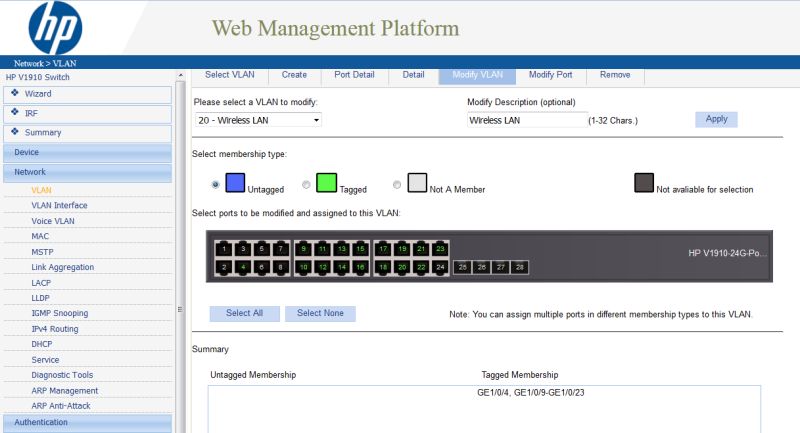The height and width of the screenshot is (433, 800).
Task: Click port 5 on the switch diagram
Action: (x=262, y=249)
